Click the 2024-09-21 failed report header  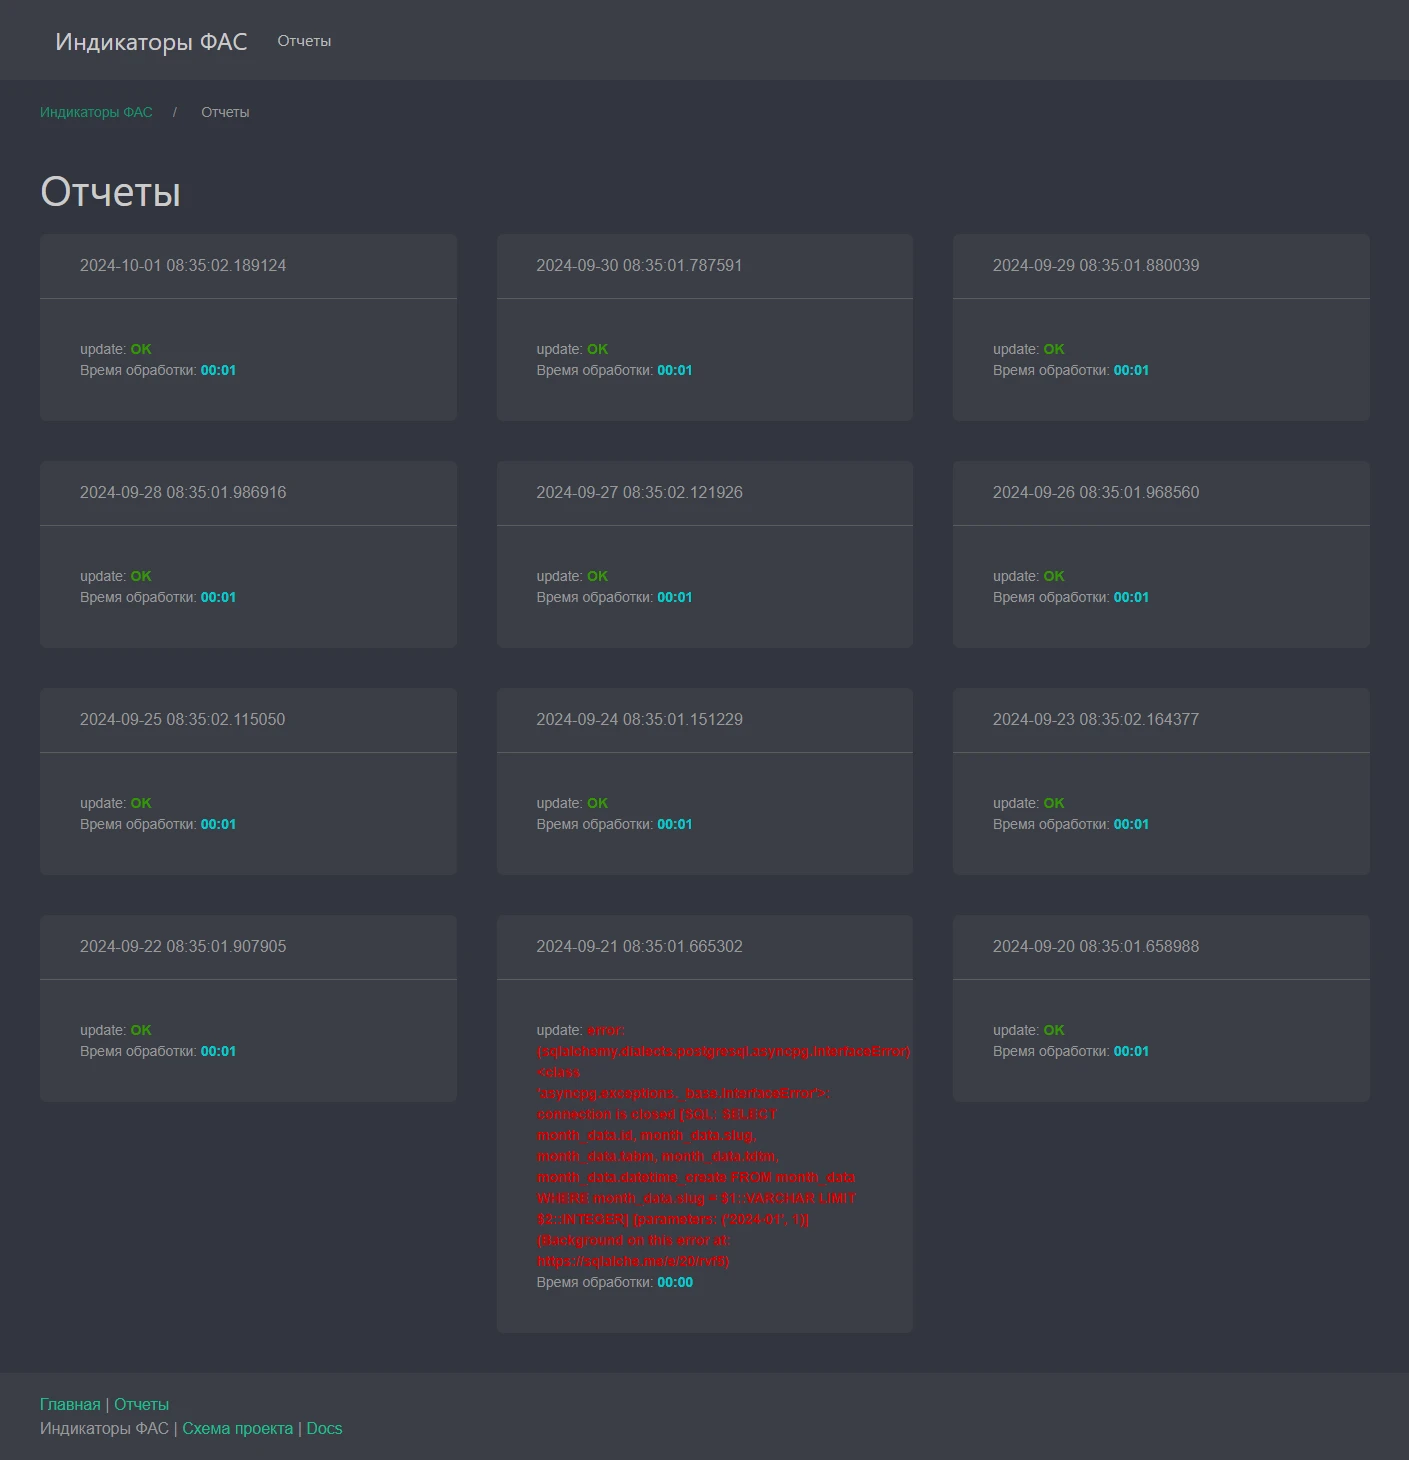click(x=639, y=946)
